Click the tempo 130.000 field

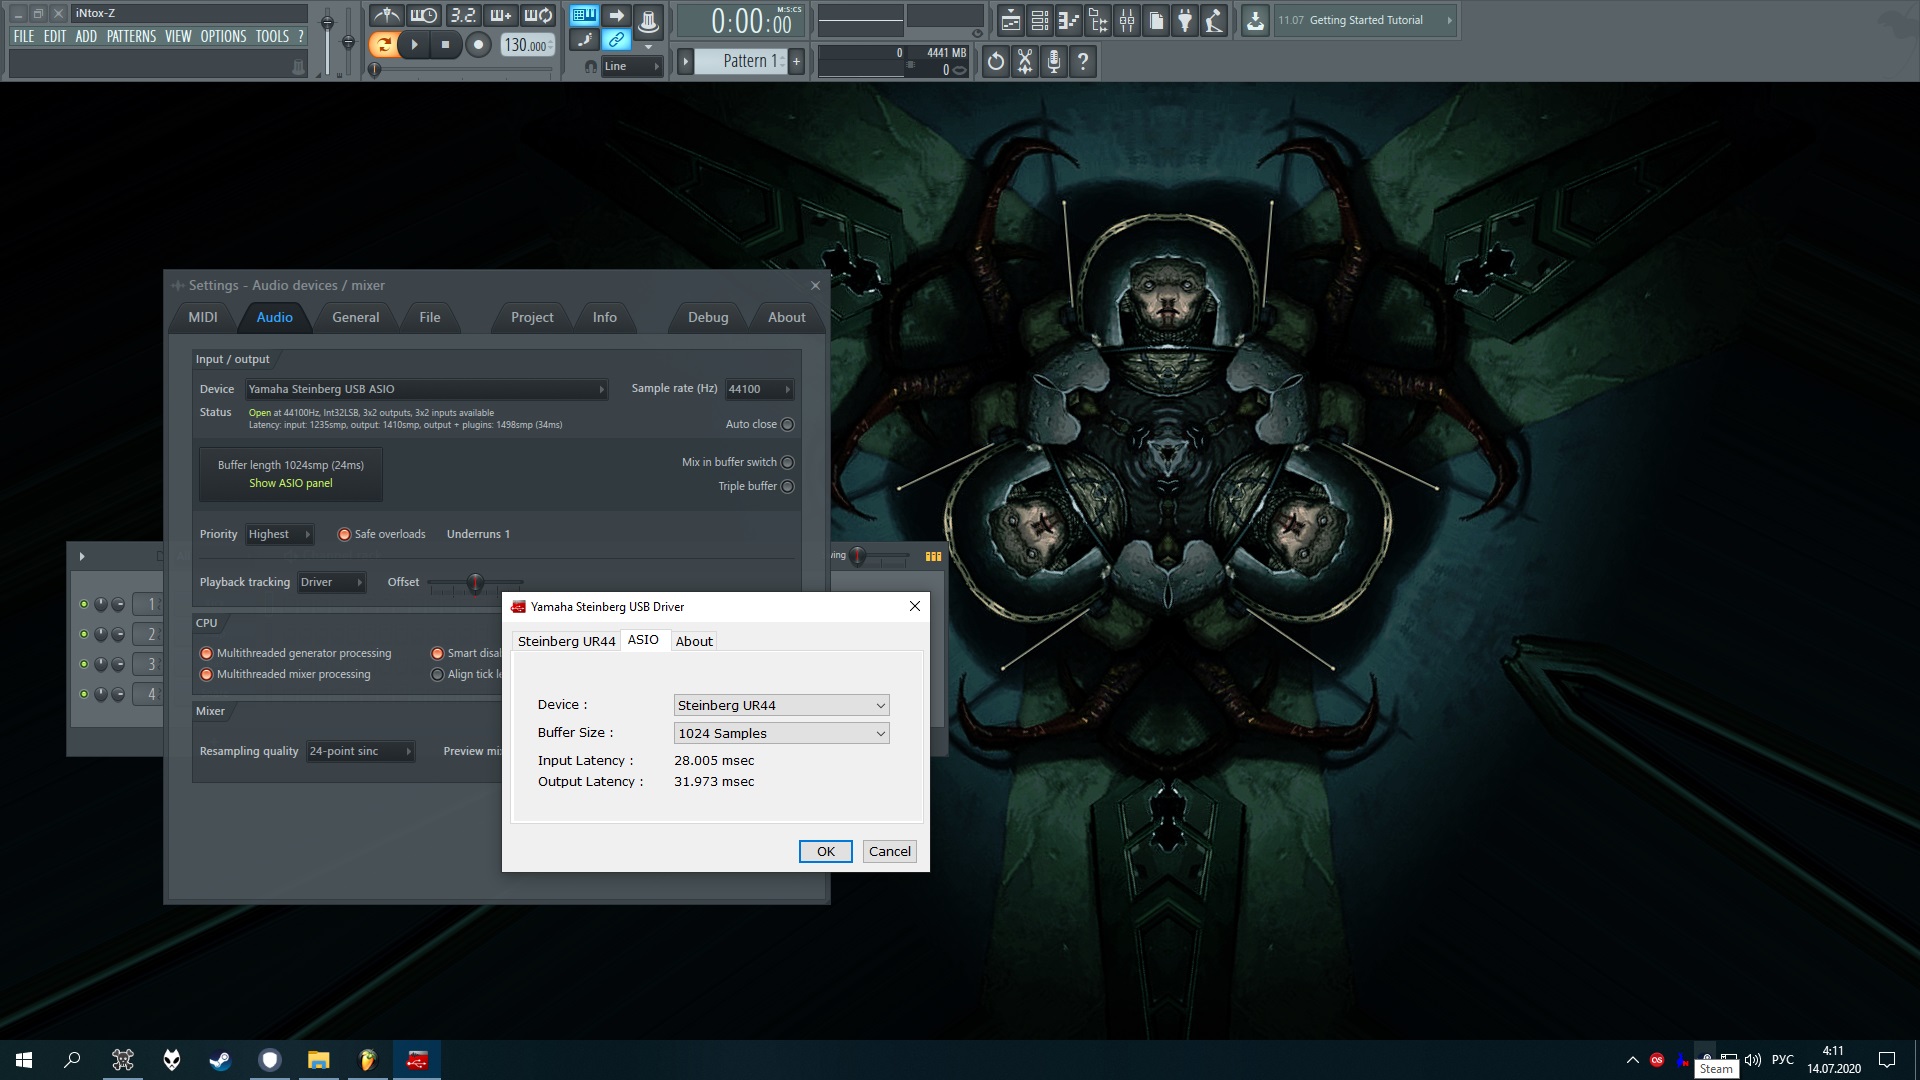point(527,45)
